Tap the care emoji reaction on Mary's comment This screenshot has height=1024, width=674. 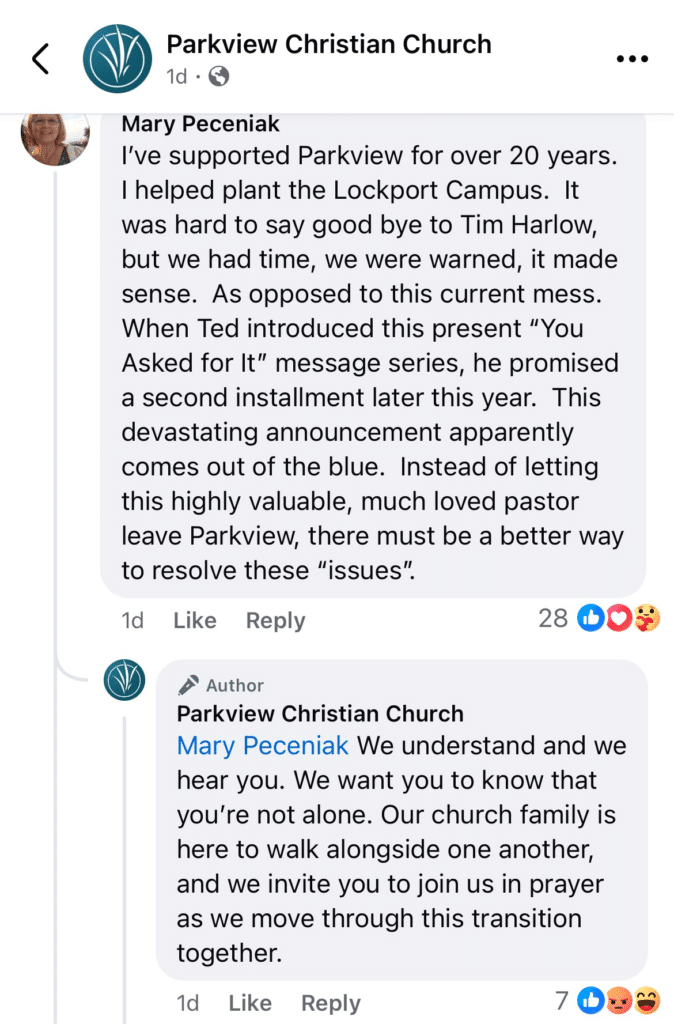click(x=646, y=619)
